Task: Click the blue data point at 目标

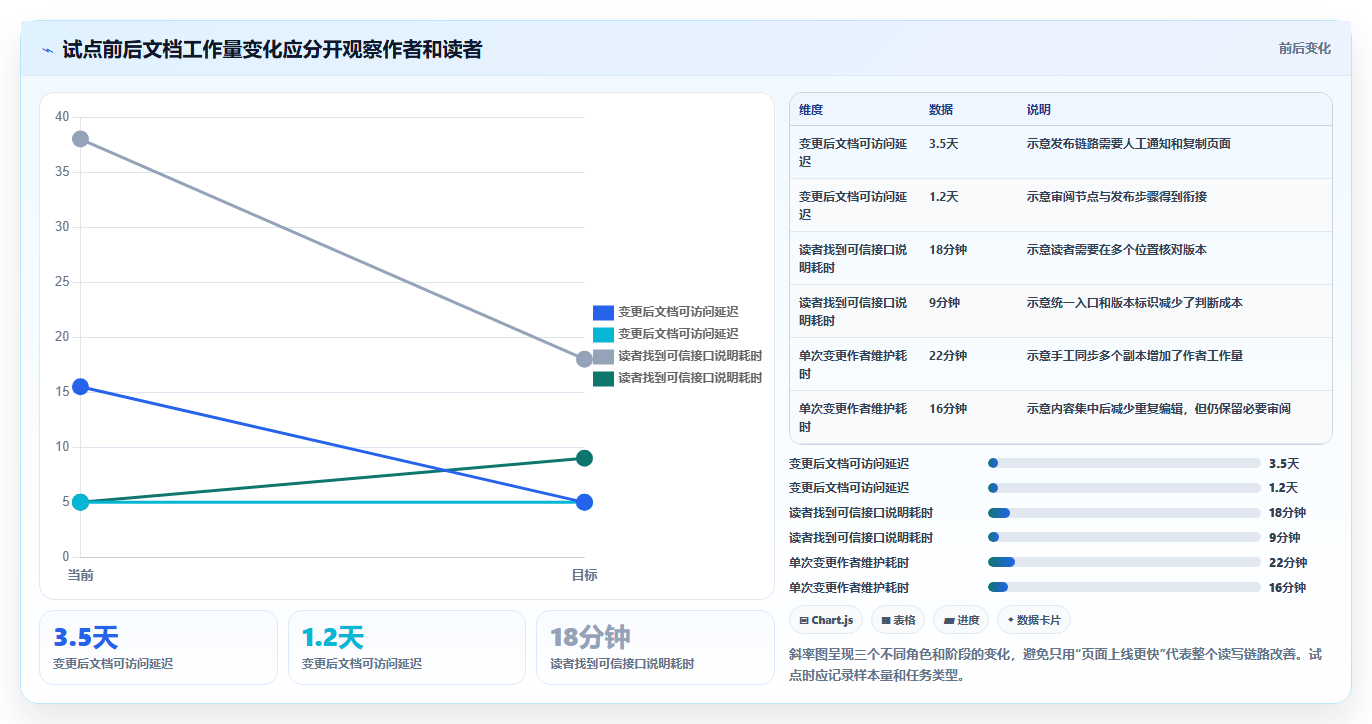Action: (585, 502)
